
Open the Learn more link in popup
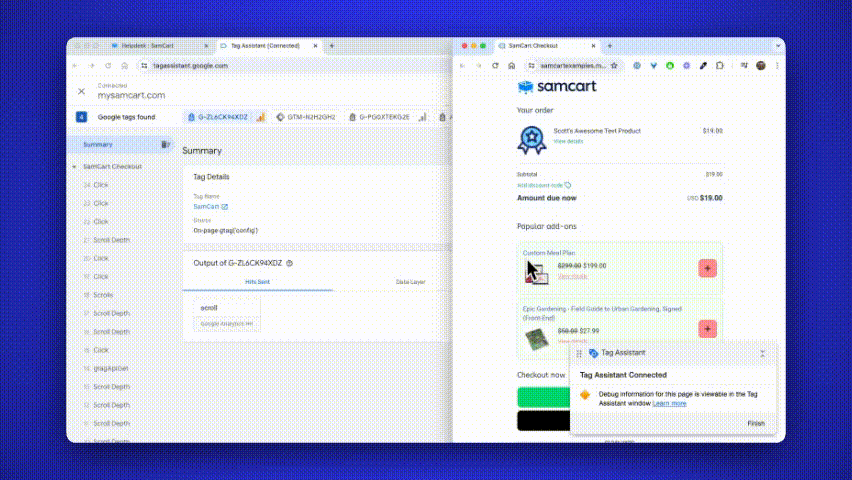669,403
